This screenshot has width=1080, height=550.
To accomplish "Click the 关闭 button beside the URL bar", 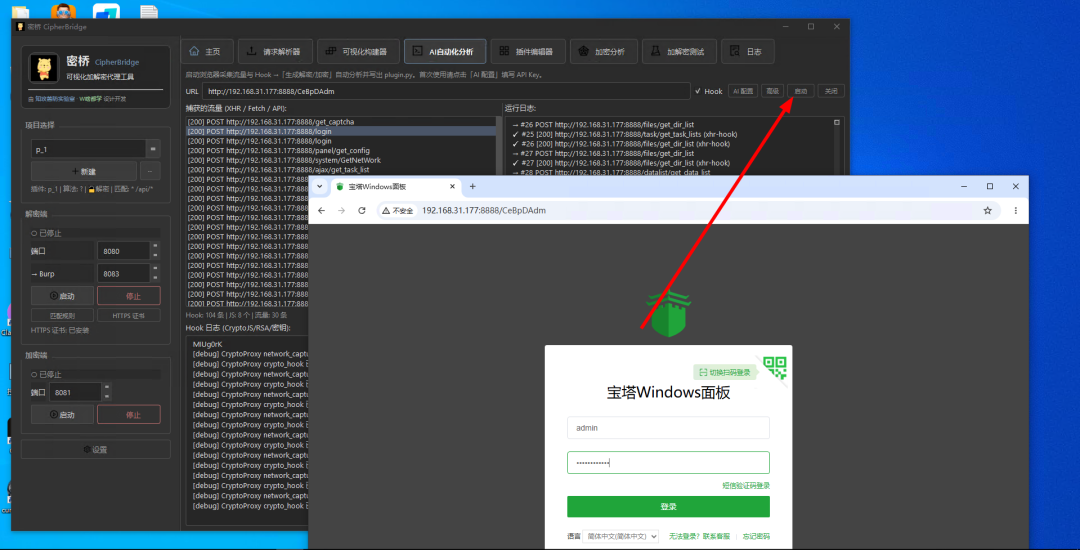I will (x=831, y=91).
